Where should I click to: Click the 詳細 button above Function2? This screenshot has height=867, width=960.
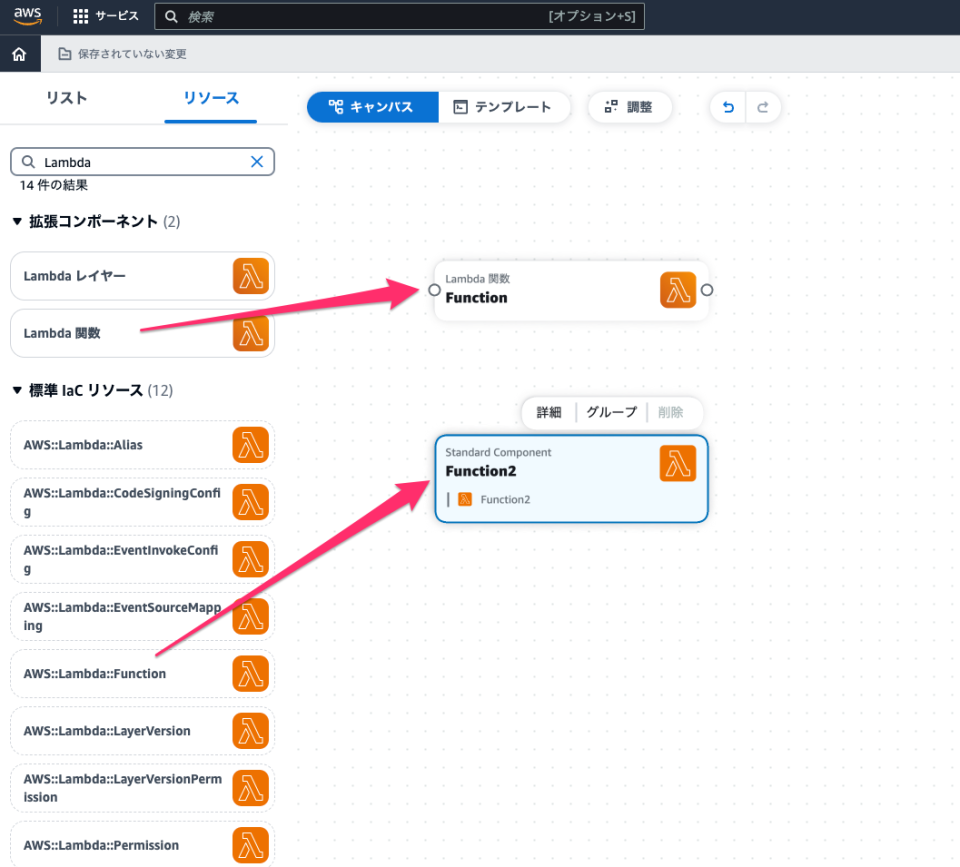coord(550,412)
